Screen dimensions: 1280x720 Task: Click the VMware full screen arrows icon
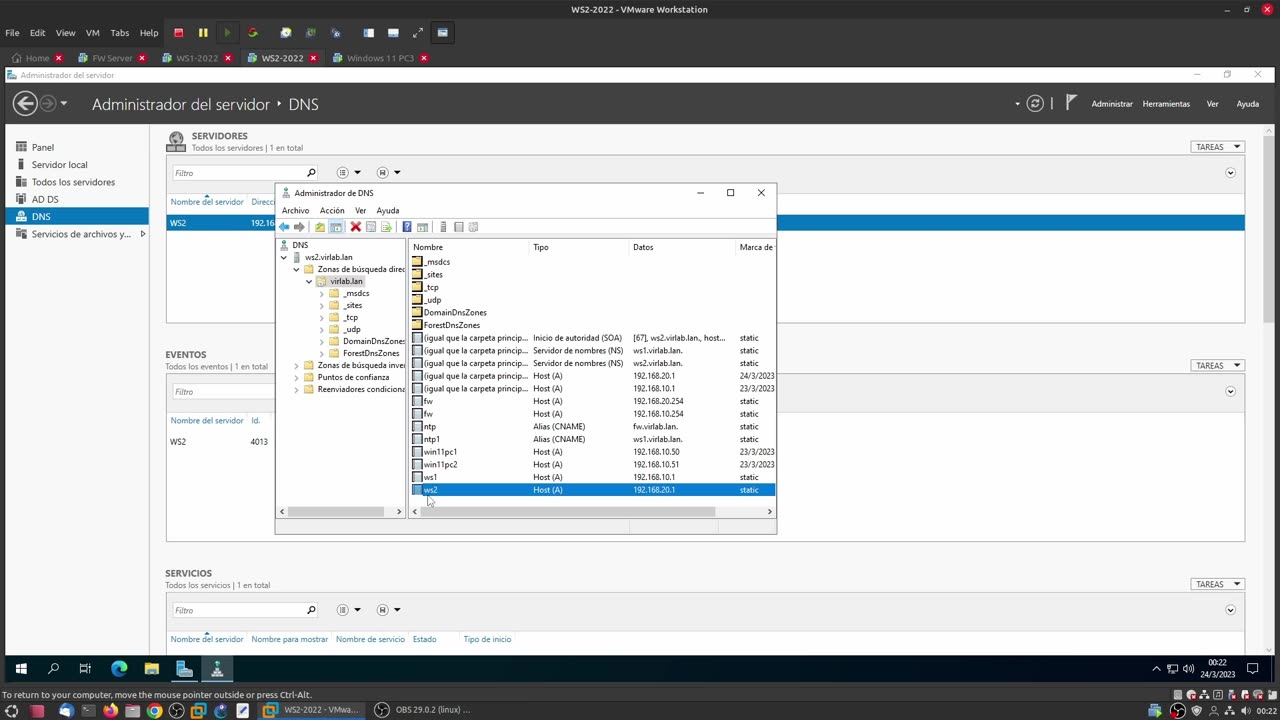pos(418,32)
